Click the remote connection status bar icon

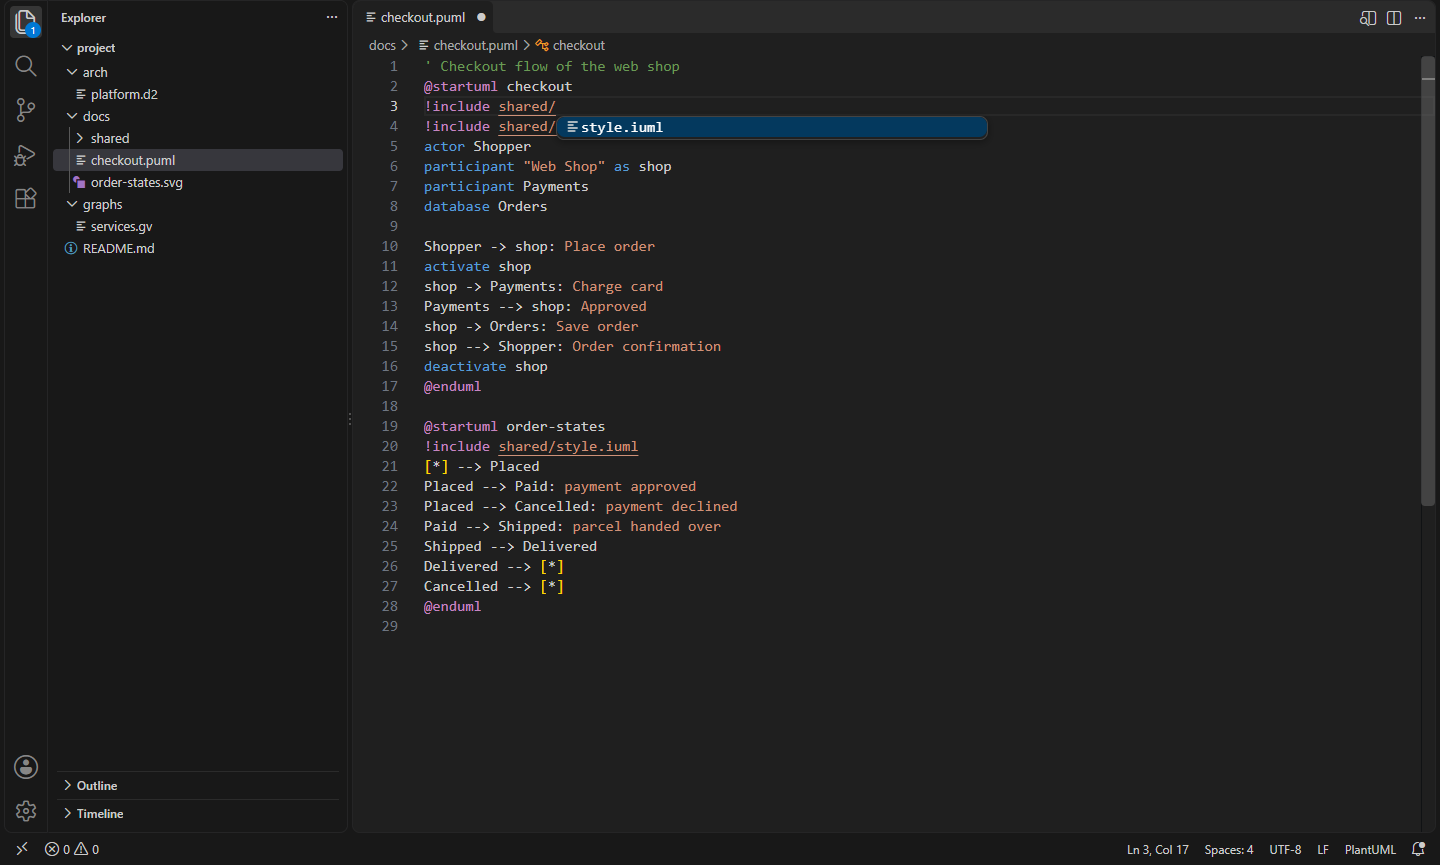pyautogui.click(x=22, y=849)
